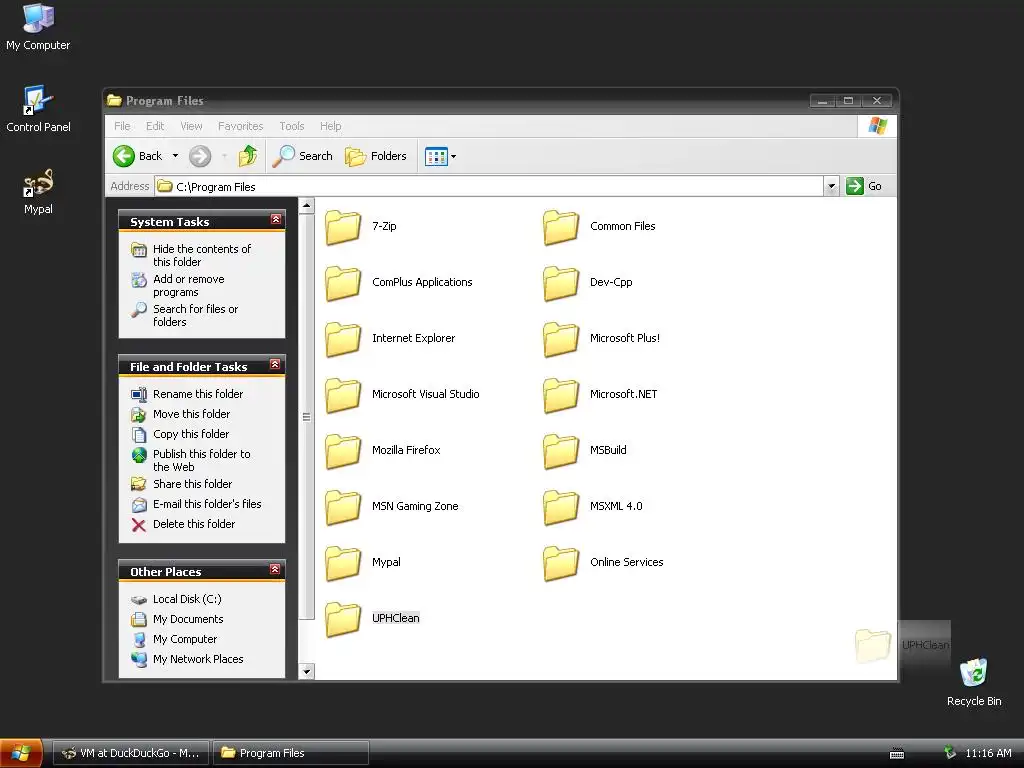Select the Internet Explorer folder icon

[x=343, y=339]
